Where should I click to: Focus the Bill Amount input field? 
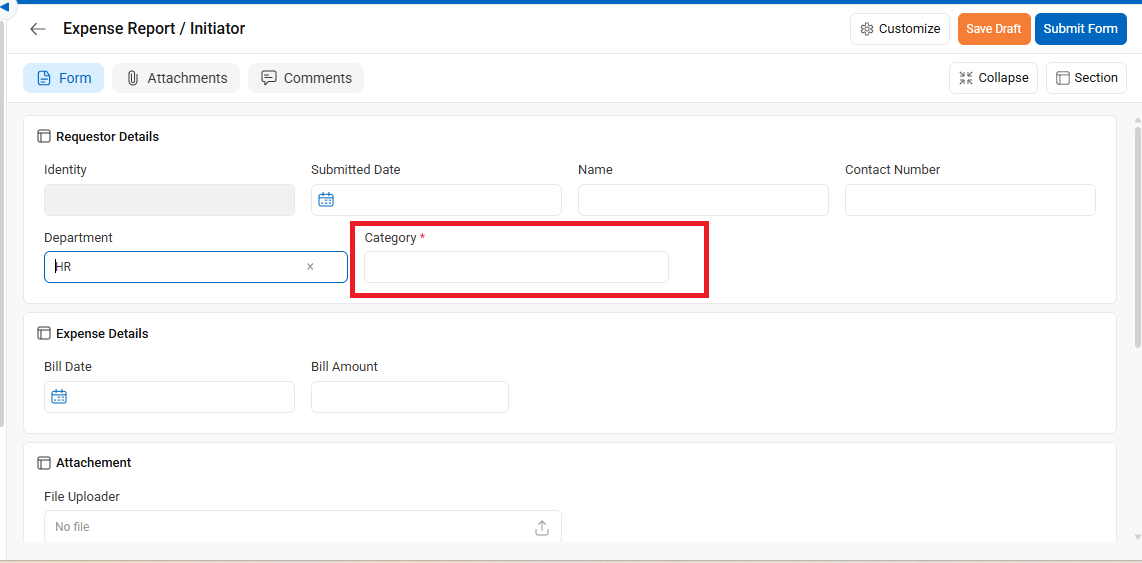click(x=409, y=397)
